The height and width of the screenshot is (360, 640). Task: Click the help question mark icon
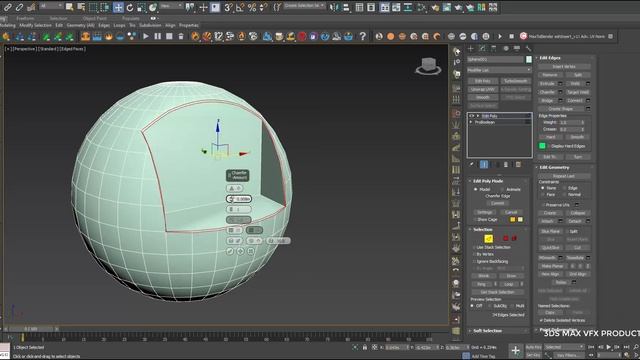362,36
